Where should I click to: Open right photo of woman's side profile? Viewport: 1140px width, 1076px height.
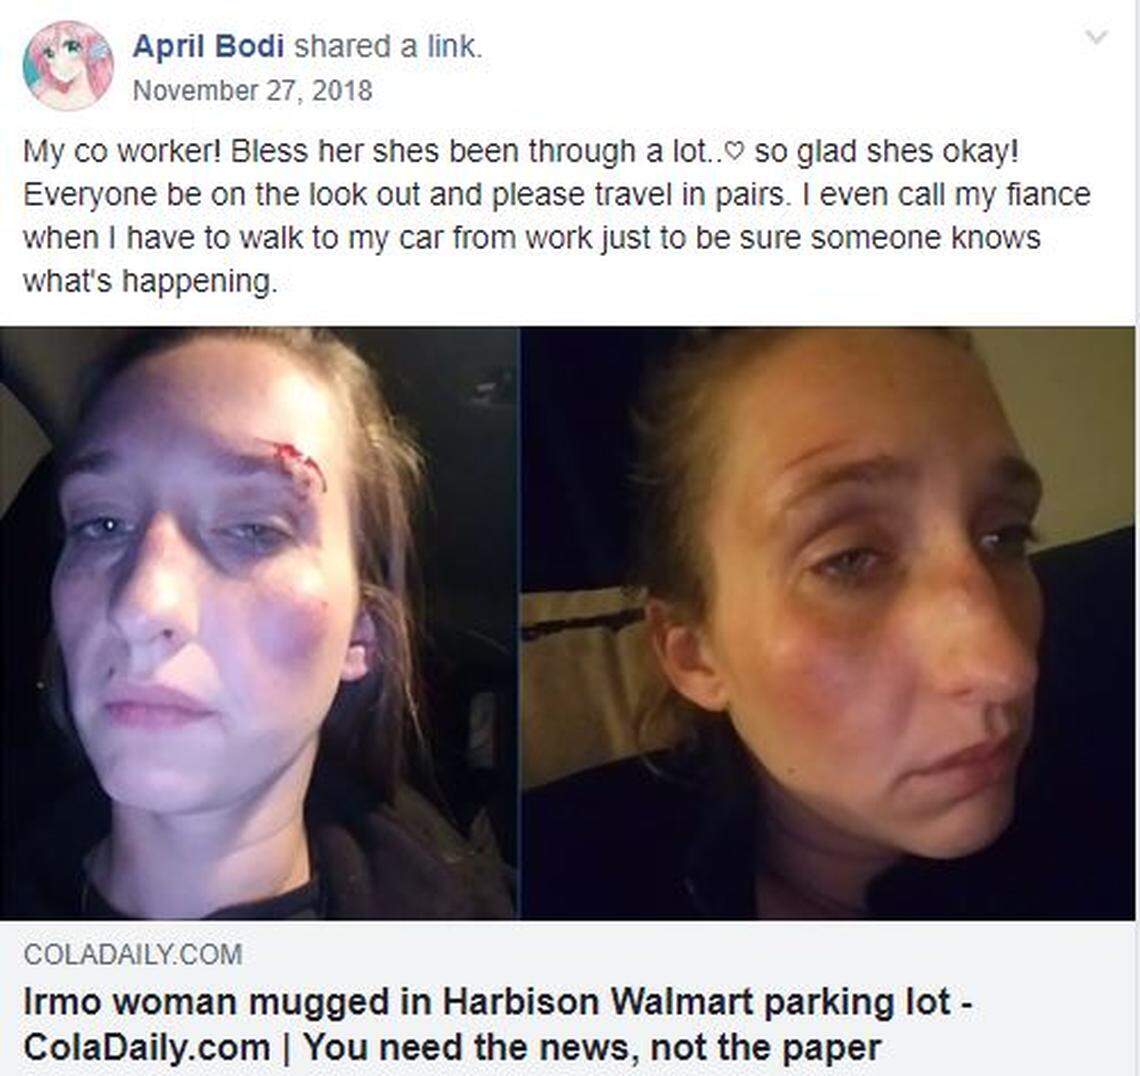point(828,623)
